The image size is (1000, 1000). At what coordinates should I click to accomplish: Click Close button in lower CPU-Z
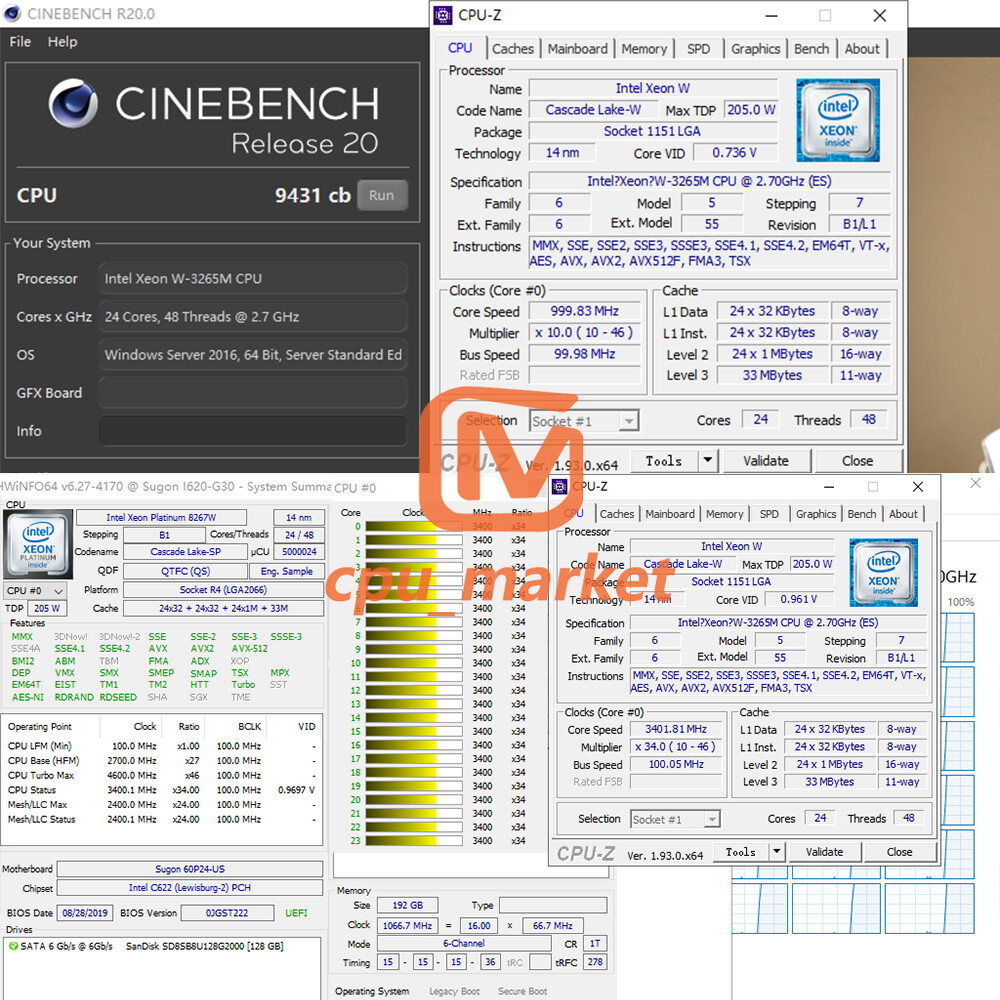899,852
